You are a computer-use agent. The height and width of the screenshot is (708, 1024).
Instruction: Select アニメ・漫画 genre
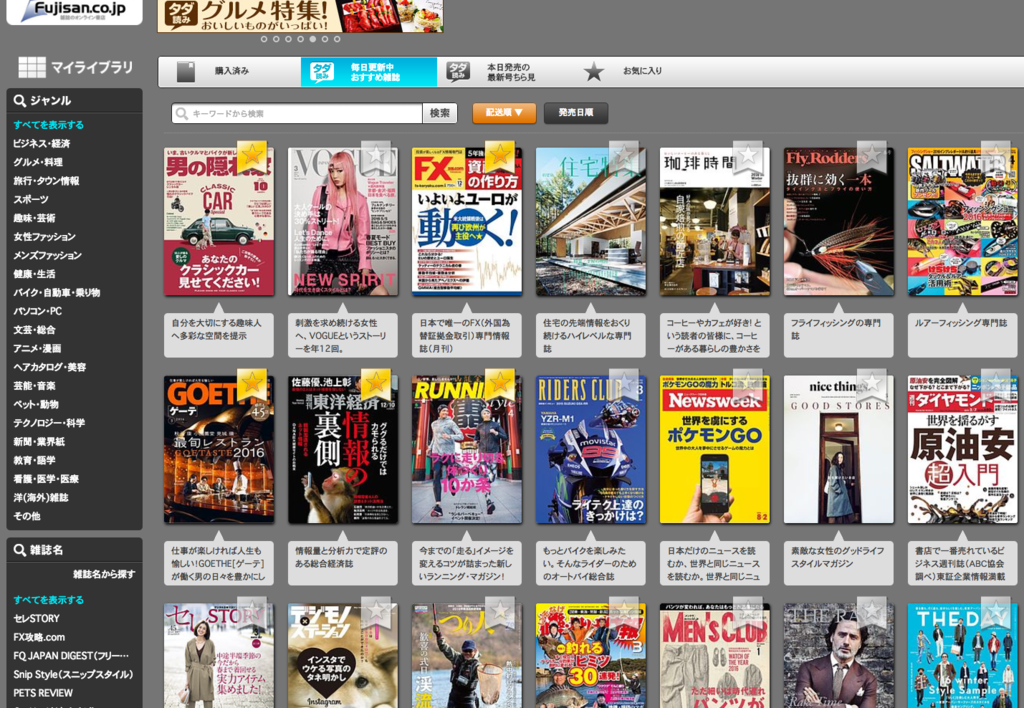point(37,349)
